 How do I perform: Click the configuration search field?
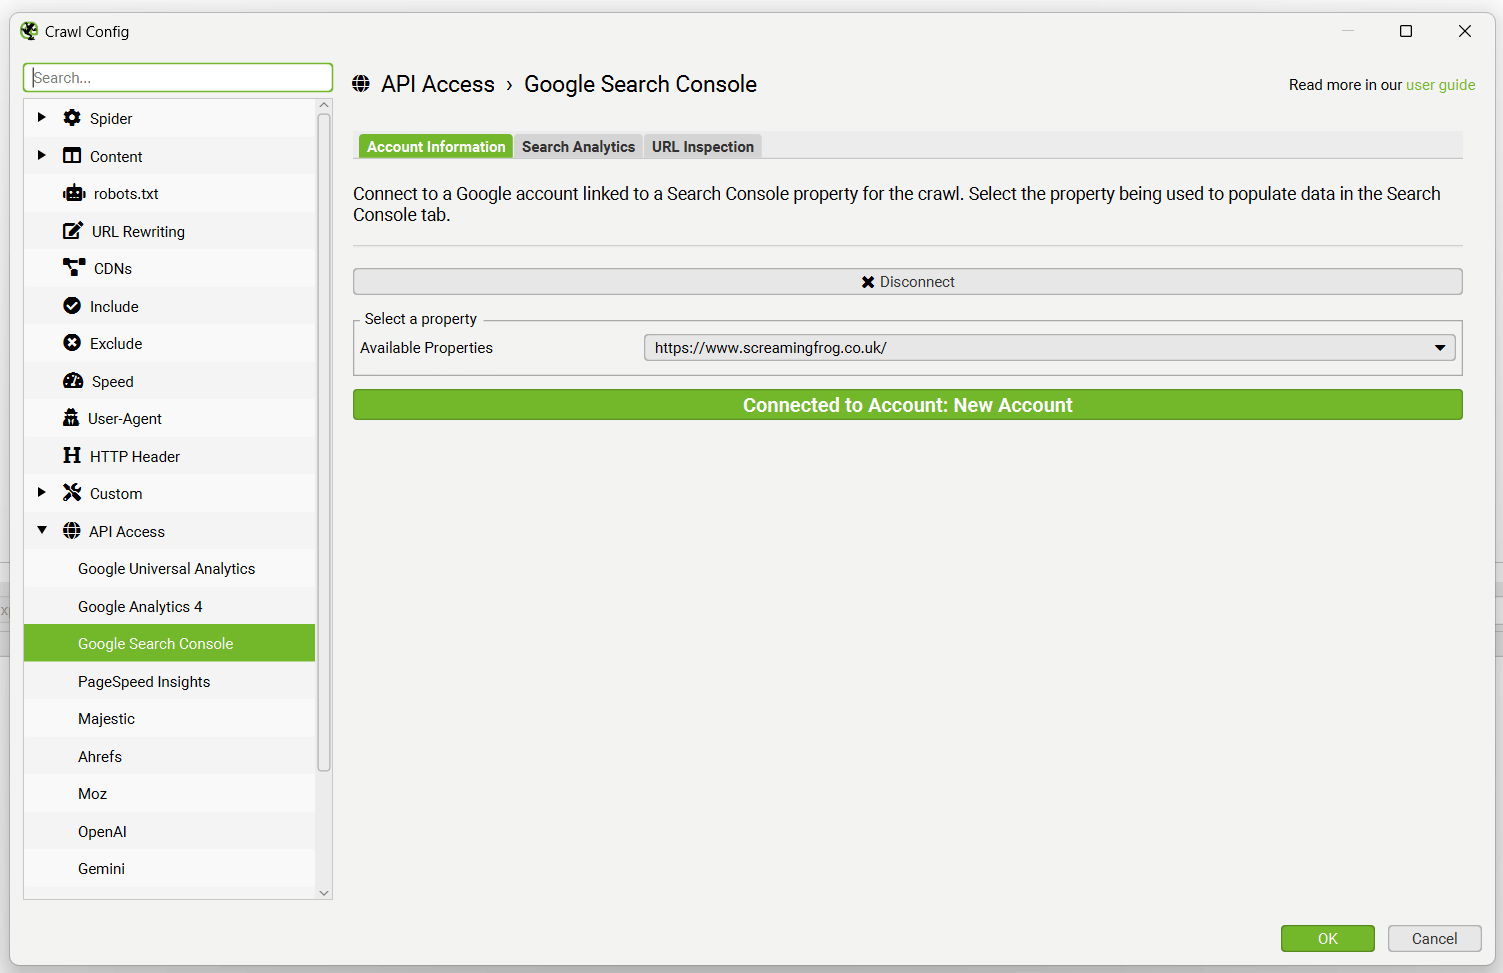click(x=178, y=78)
